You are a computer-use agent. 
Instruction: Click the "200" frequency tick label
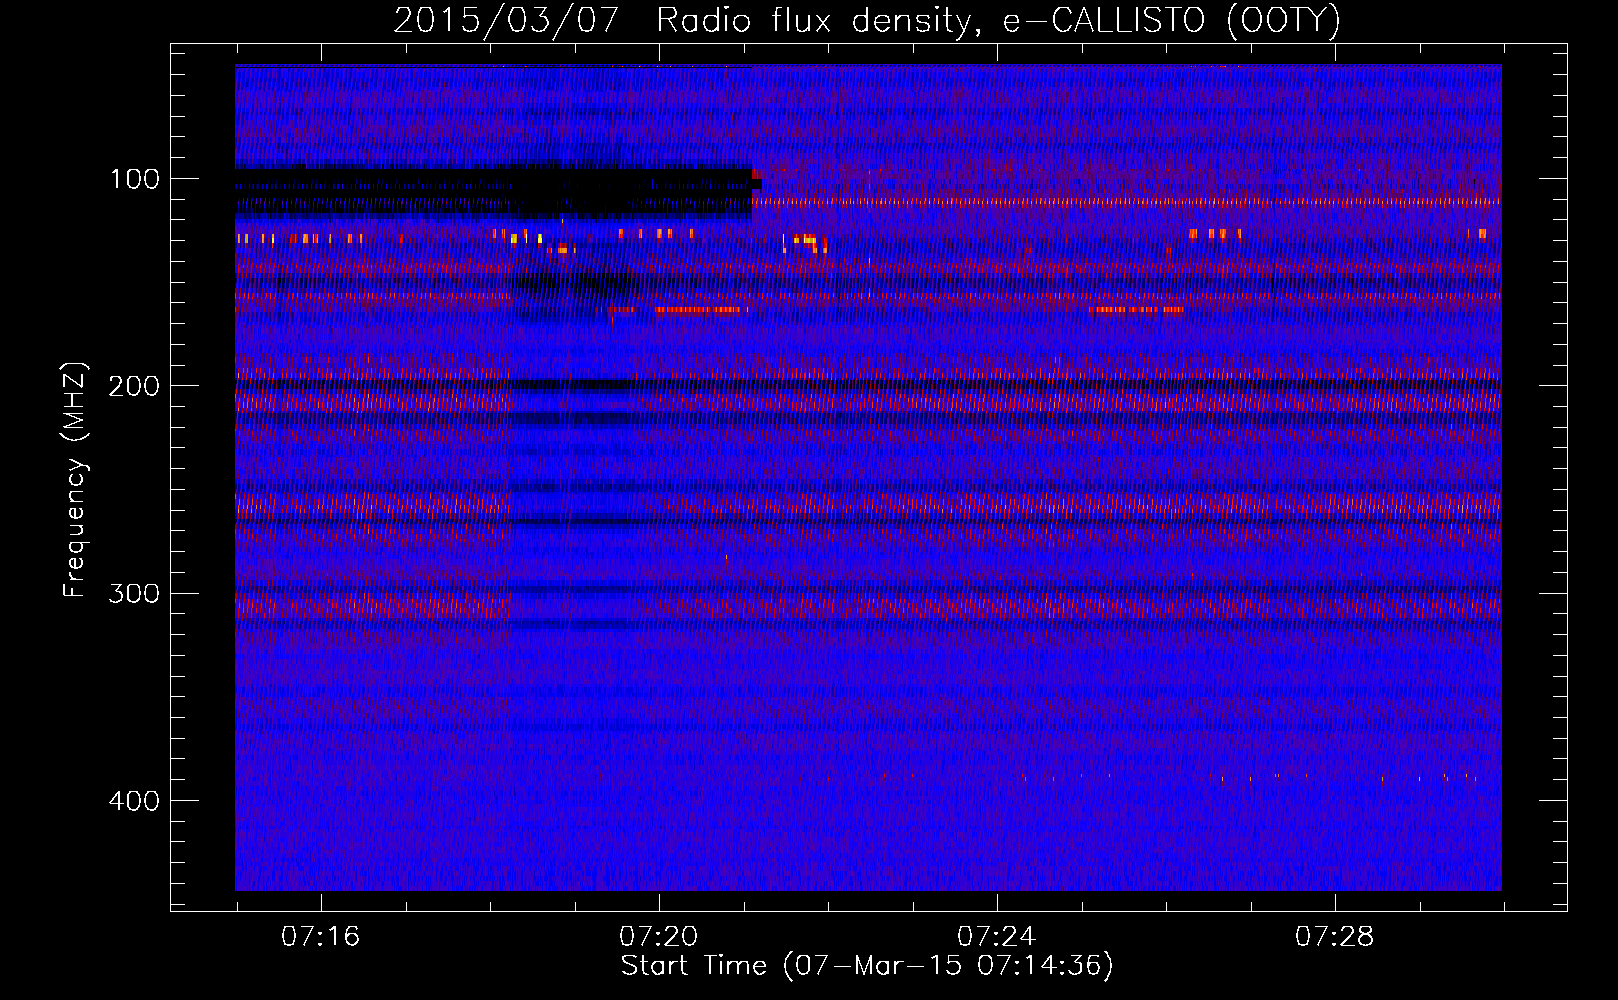pos(135,386)
